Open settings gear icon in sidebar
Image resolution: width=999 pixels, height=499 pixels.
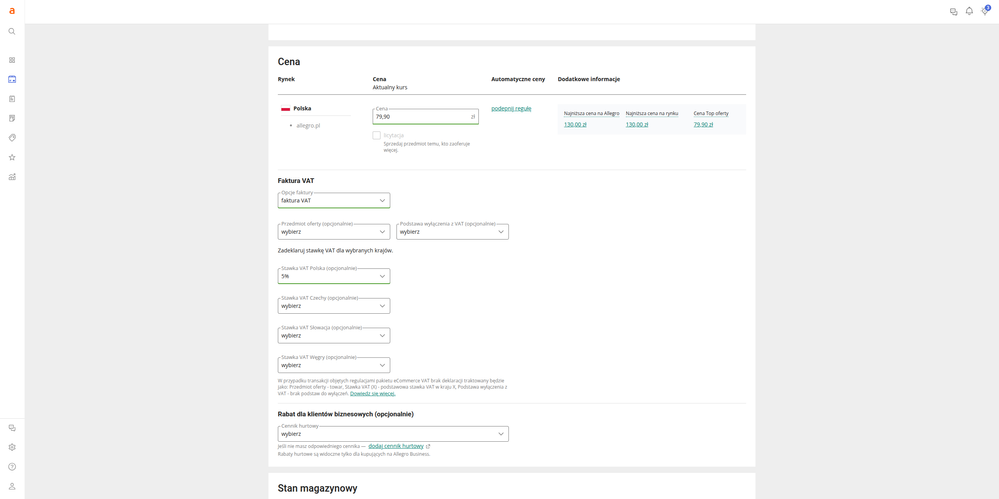[x=12, y=447]
